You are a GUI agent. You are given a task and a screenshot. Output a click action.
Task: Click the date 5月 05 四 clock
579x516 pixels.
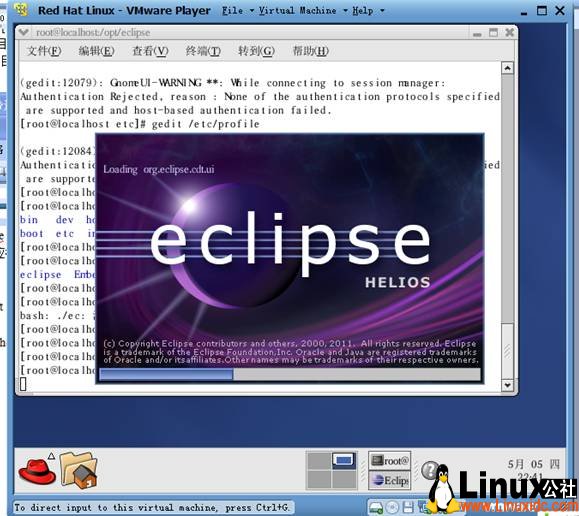[x=534, y=464]
